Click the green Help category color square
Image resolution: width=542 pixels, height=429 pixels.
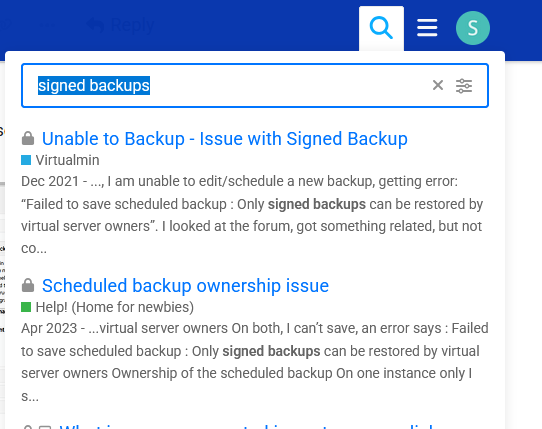coord(26,307)
